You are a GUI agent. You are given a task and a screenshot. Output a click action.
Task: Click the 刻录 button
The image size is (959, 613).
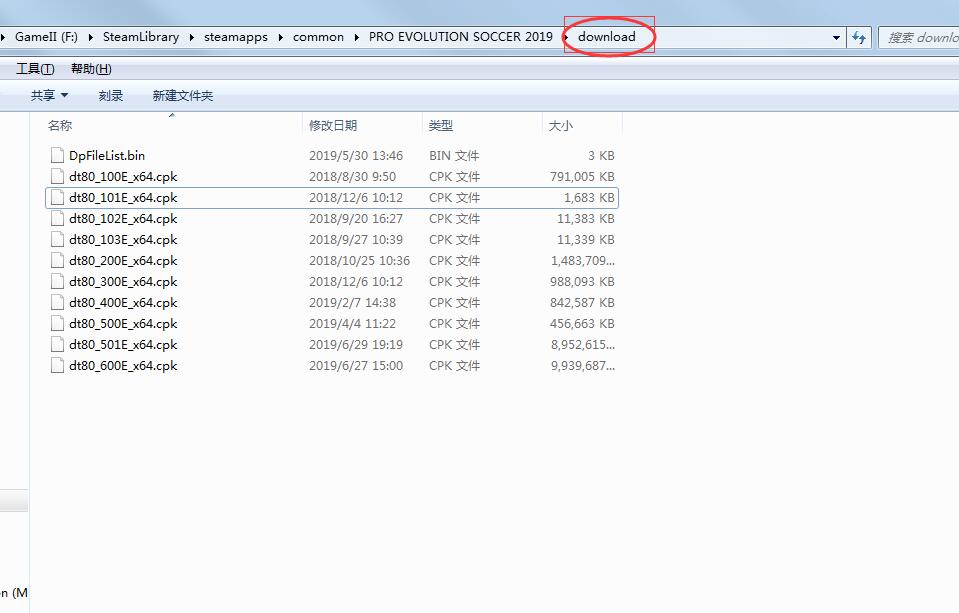(x=111, y=96)
